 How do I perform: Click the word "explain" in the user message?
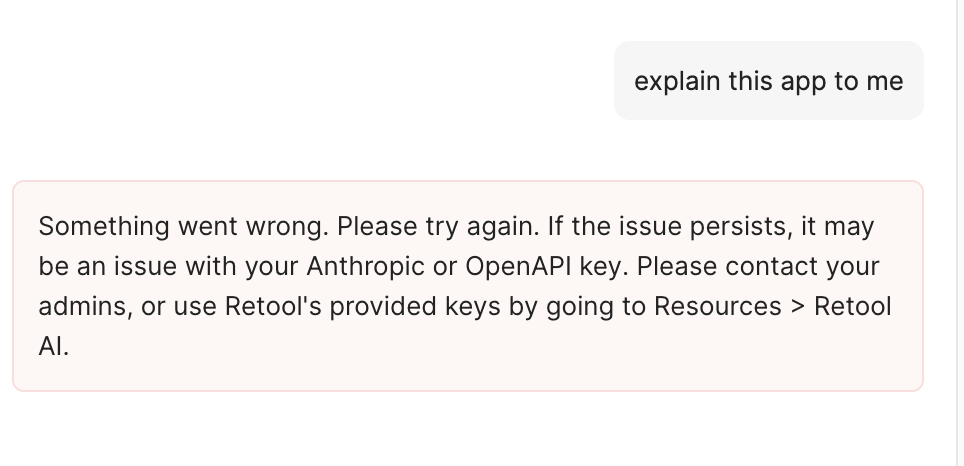point(676,81)
